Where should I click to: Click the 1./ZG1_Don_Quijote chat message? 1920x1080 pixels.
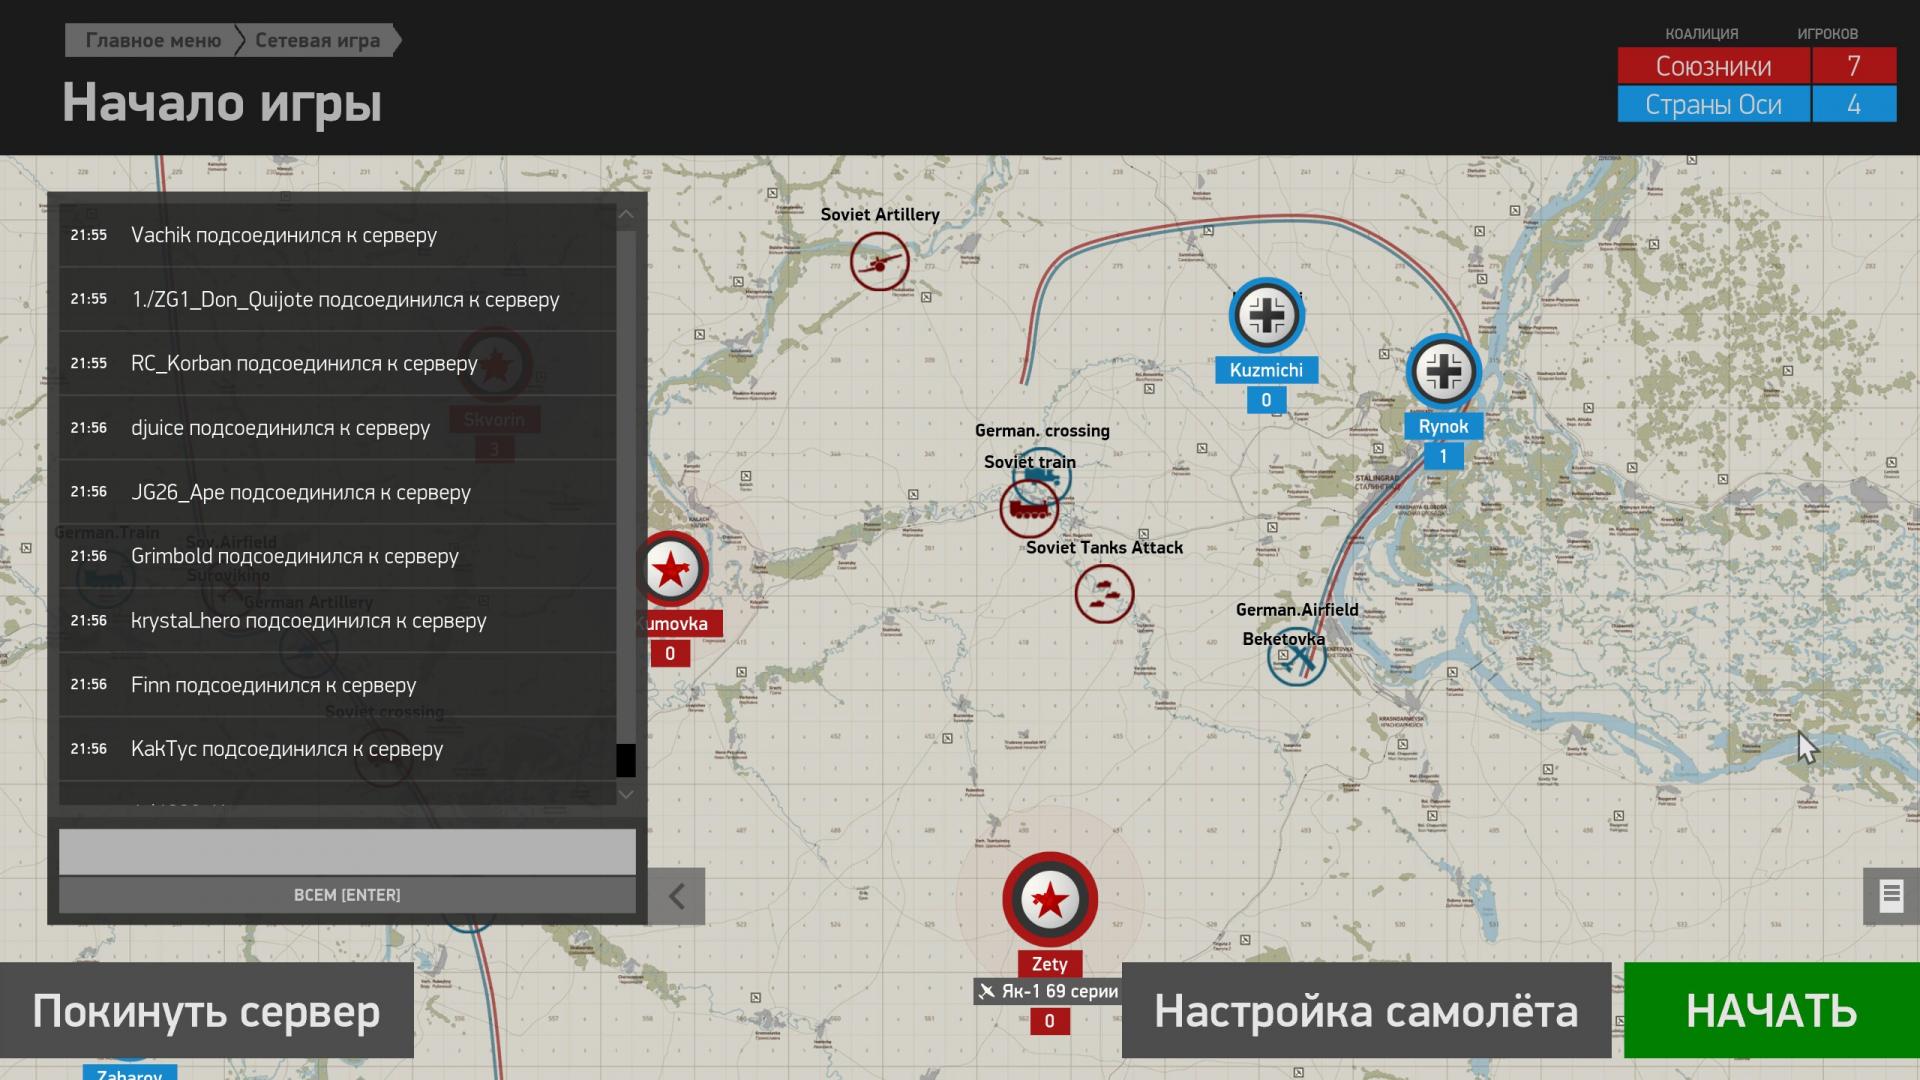(337, 299)
